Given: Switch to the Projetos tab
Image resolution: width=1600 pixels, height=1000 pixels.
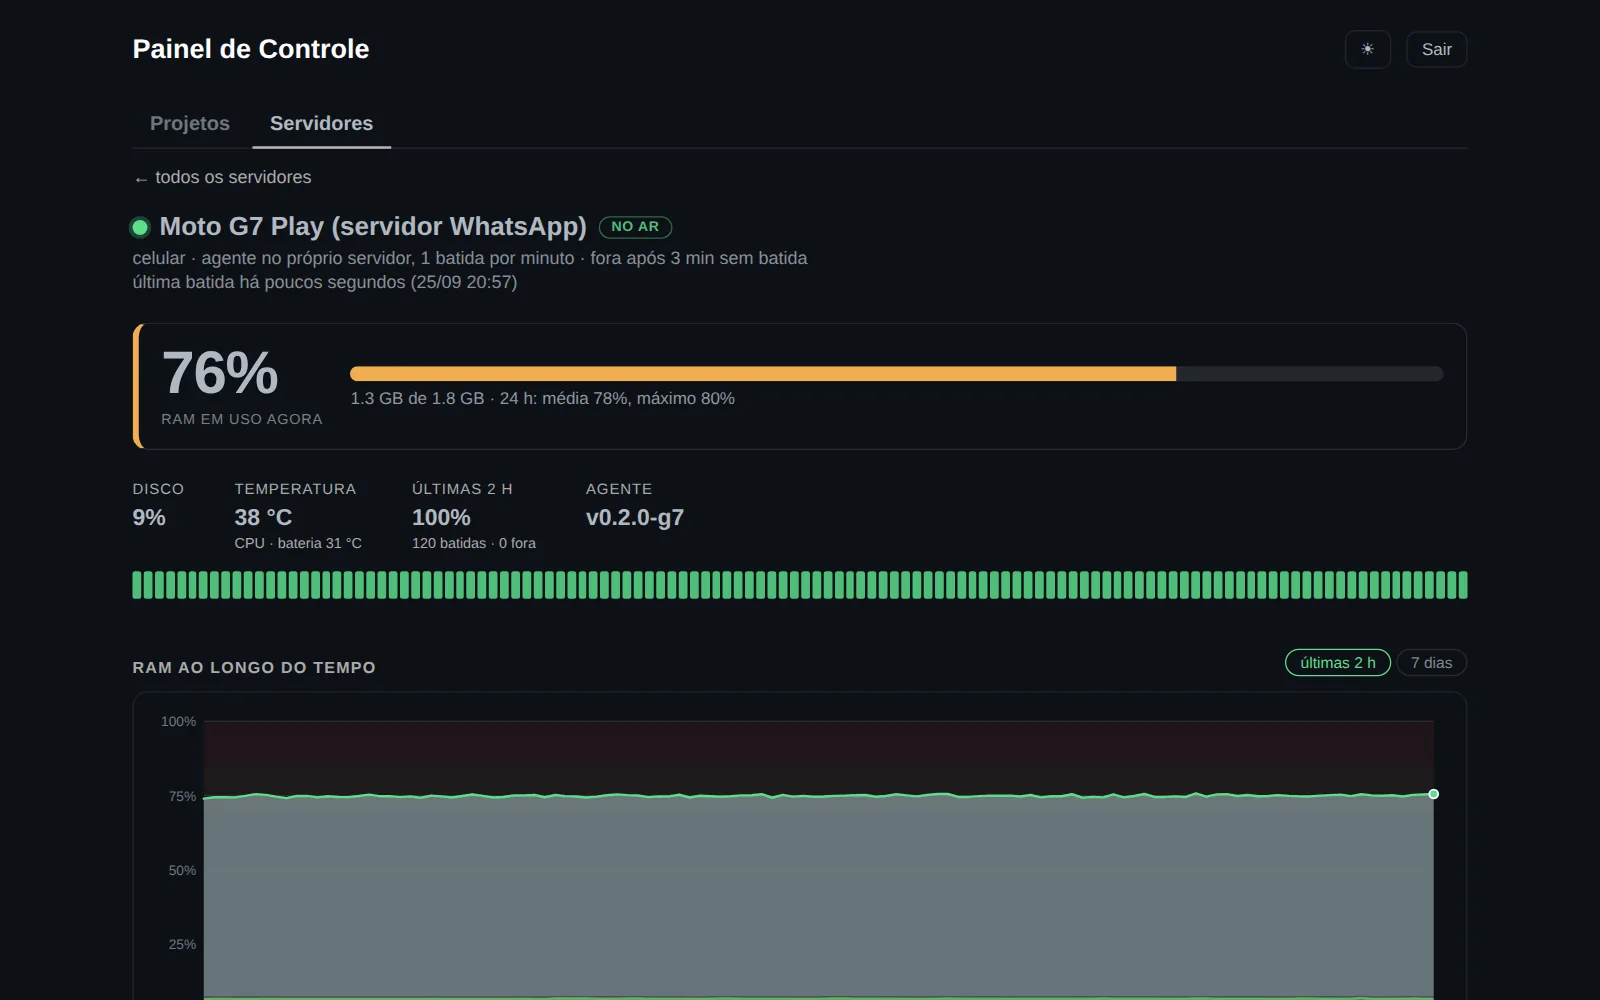Looking at the screenshot, I should click(190, 123).
